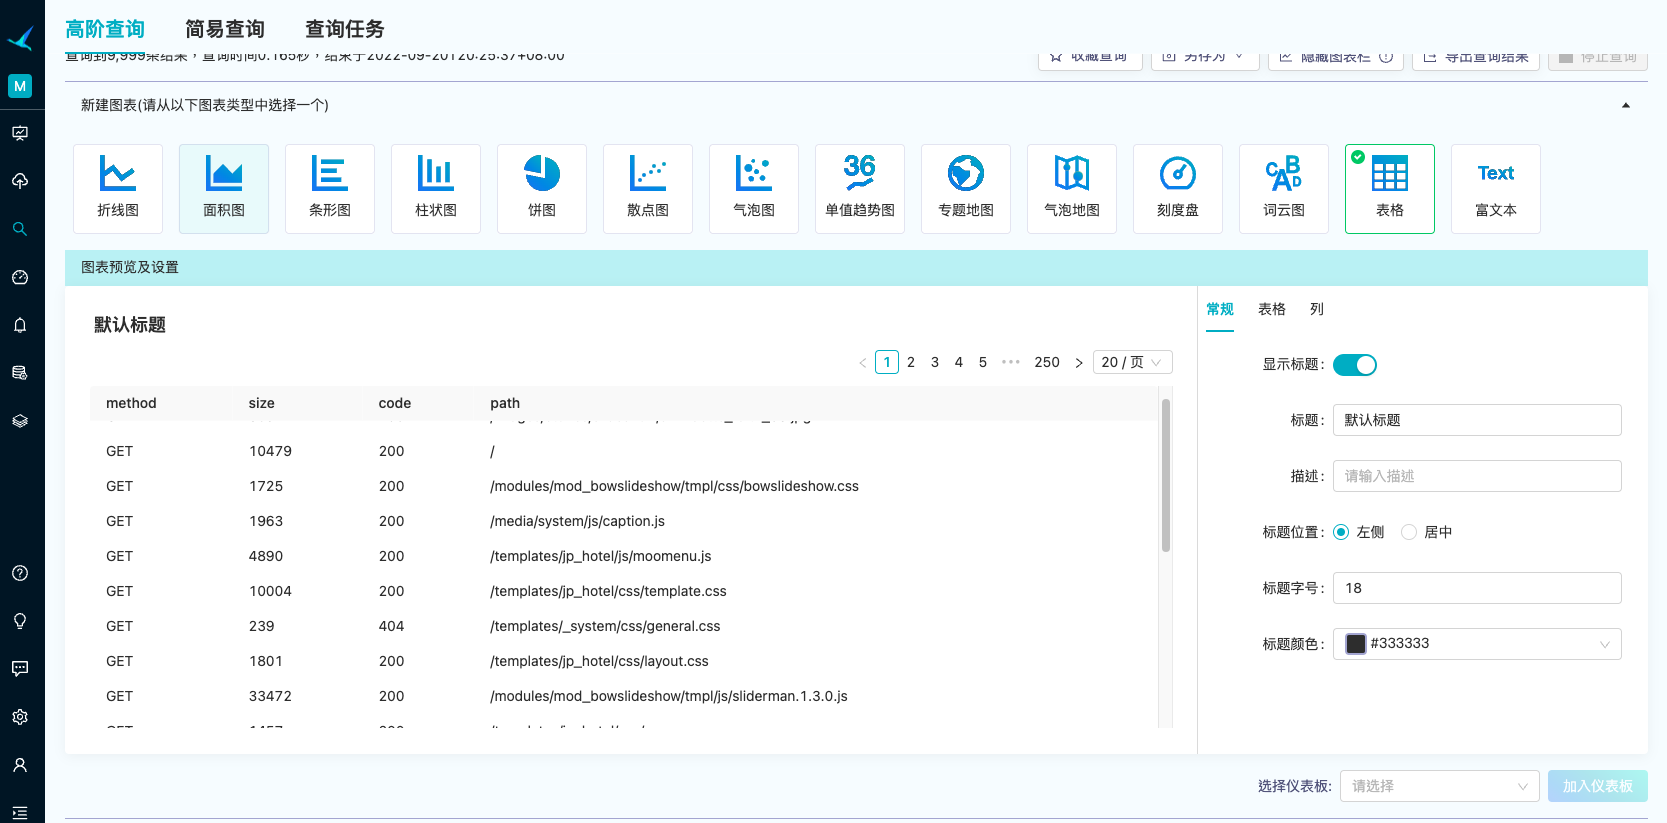
Task: Click the 404 code cell
Action: coord(392,626)
